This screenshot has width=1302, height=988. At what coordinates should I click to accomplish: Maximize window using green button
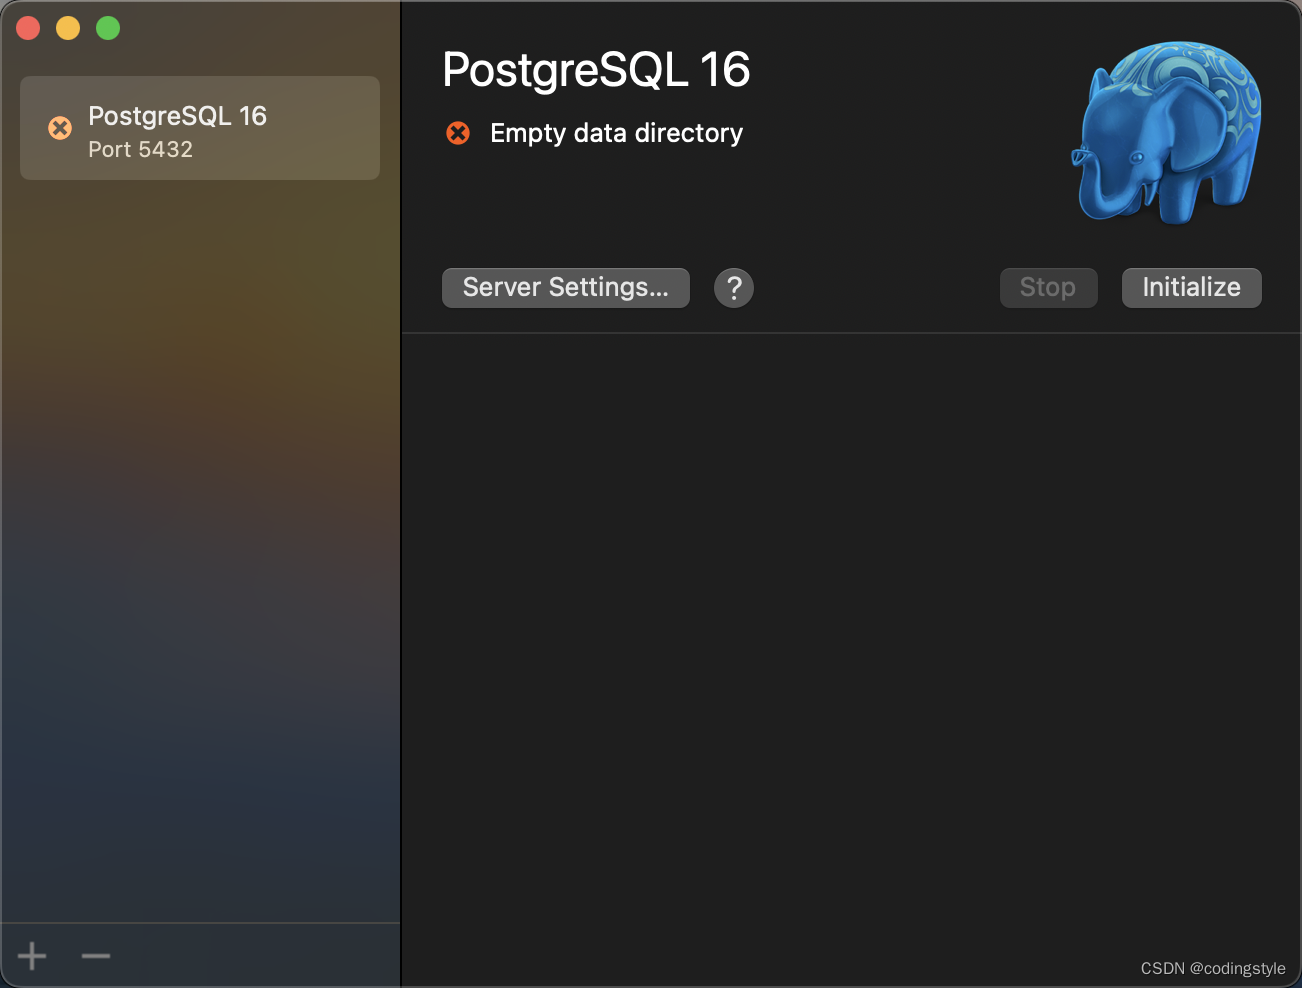pyautogui.click(x=108, y=28)
